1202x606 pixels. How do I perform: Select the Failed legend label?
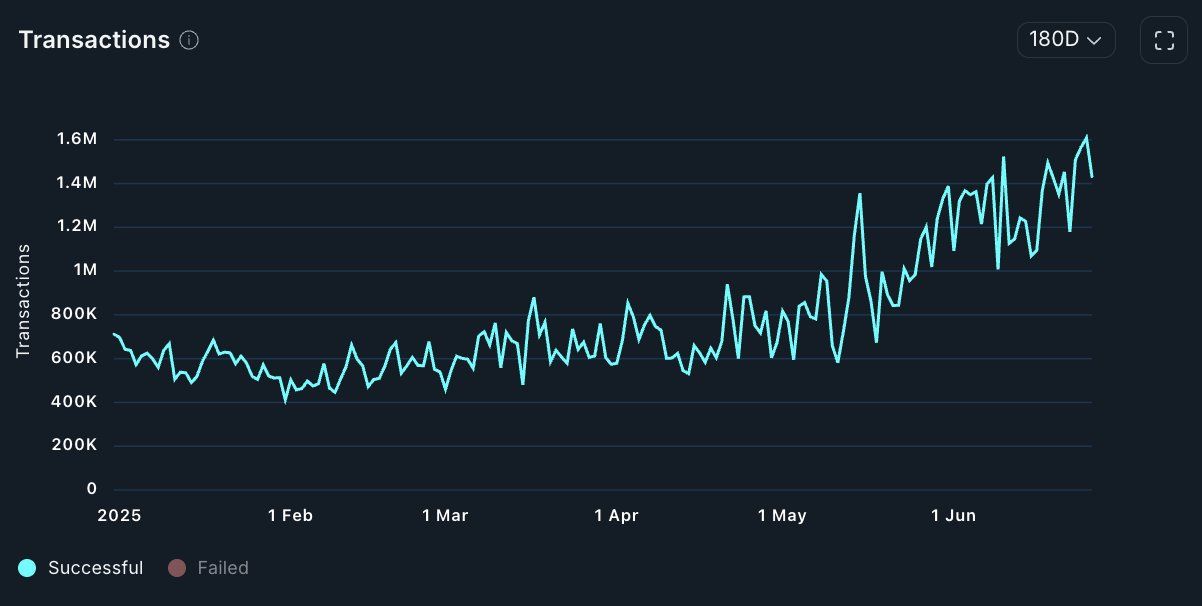click(x=222, y=567)
